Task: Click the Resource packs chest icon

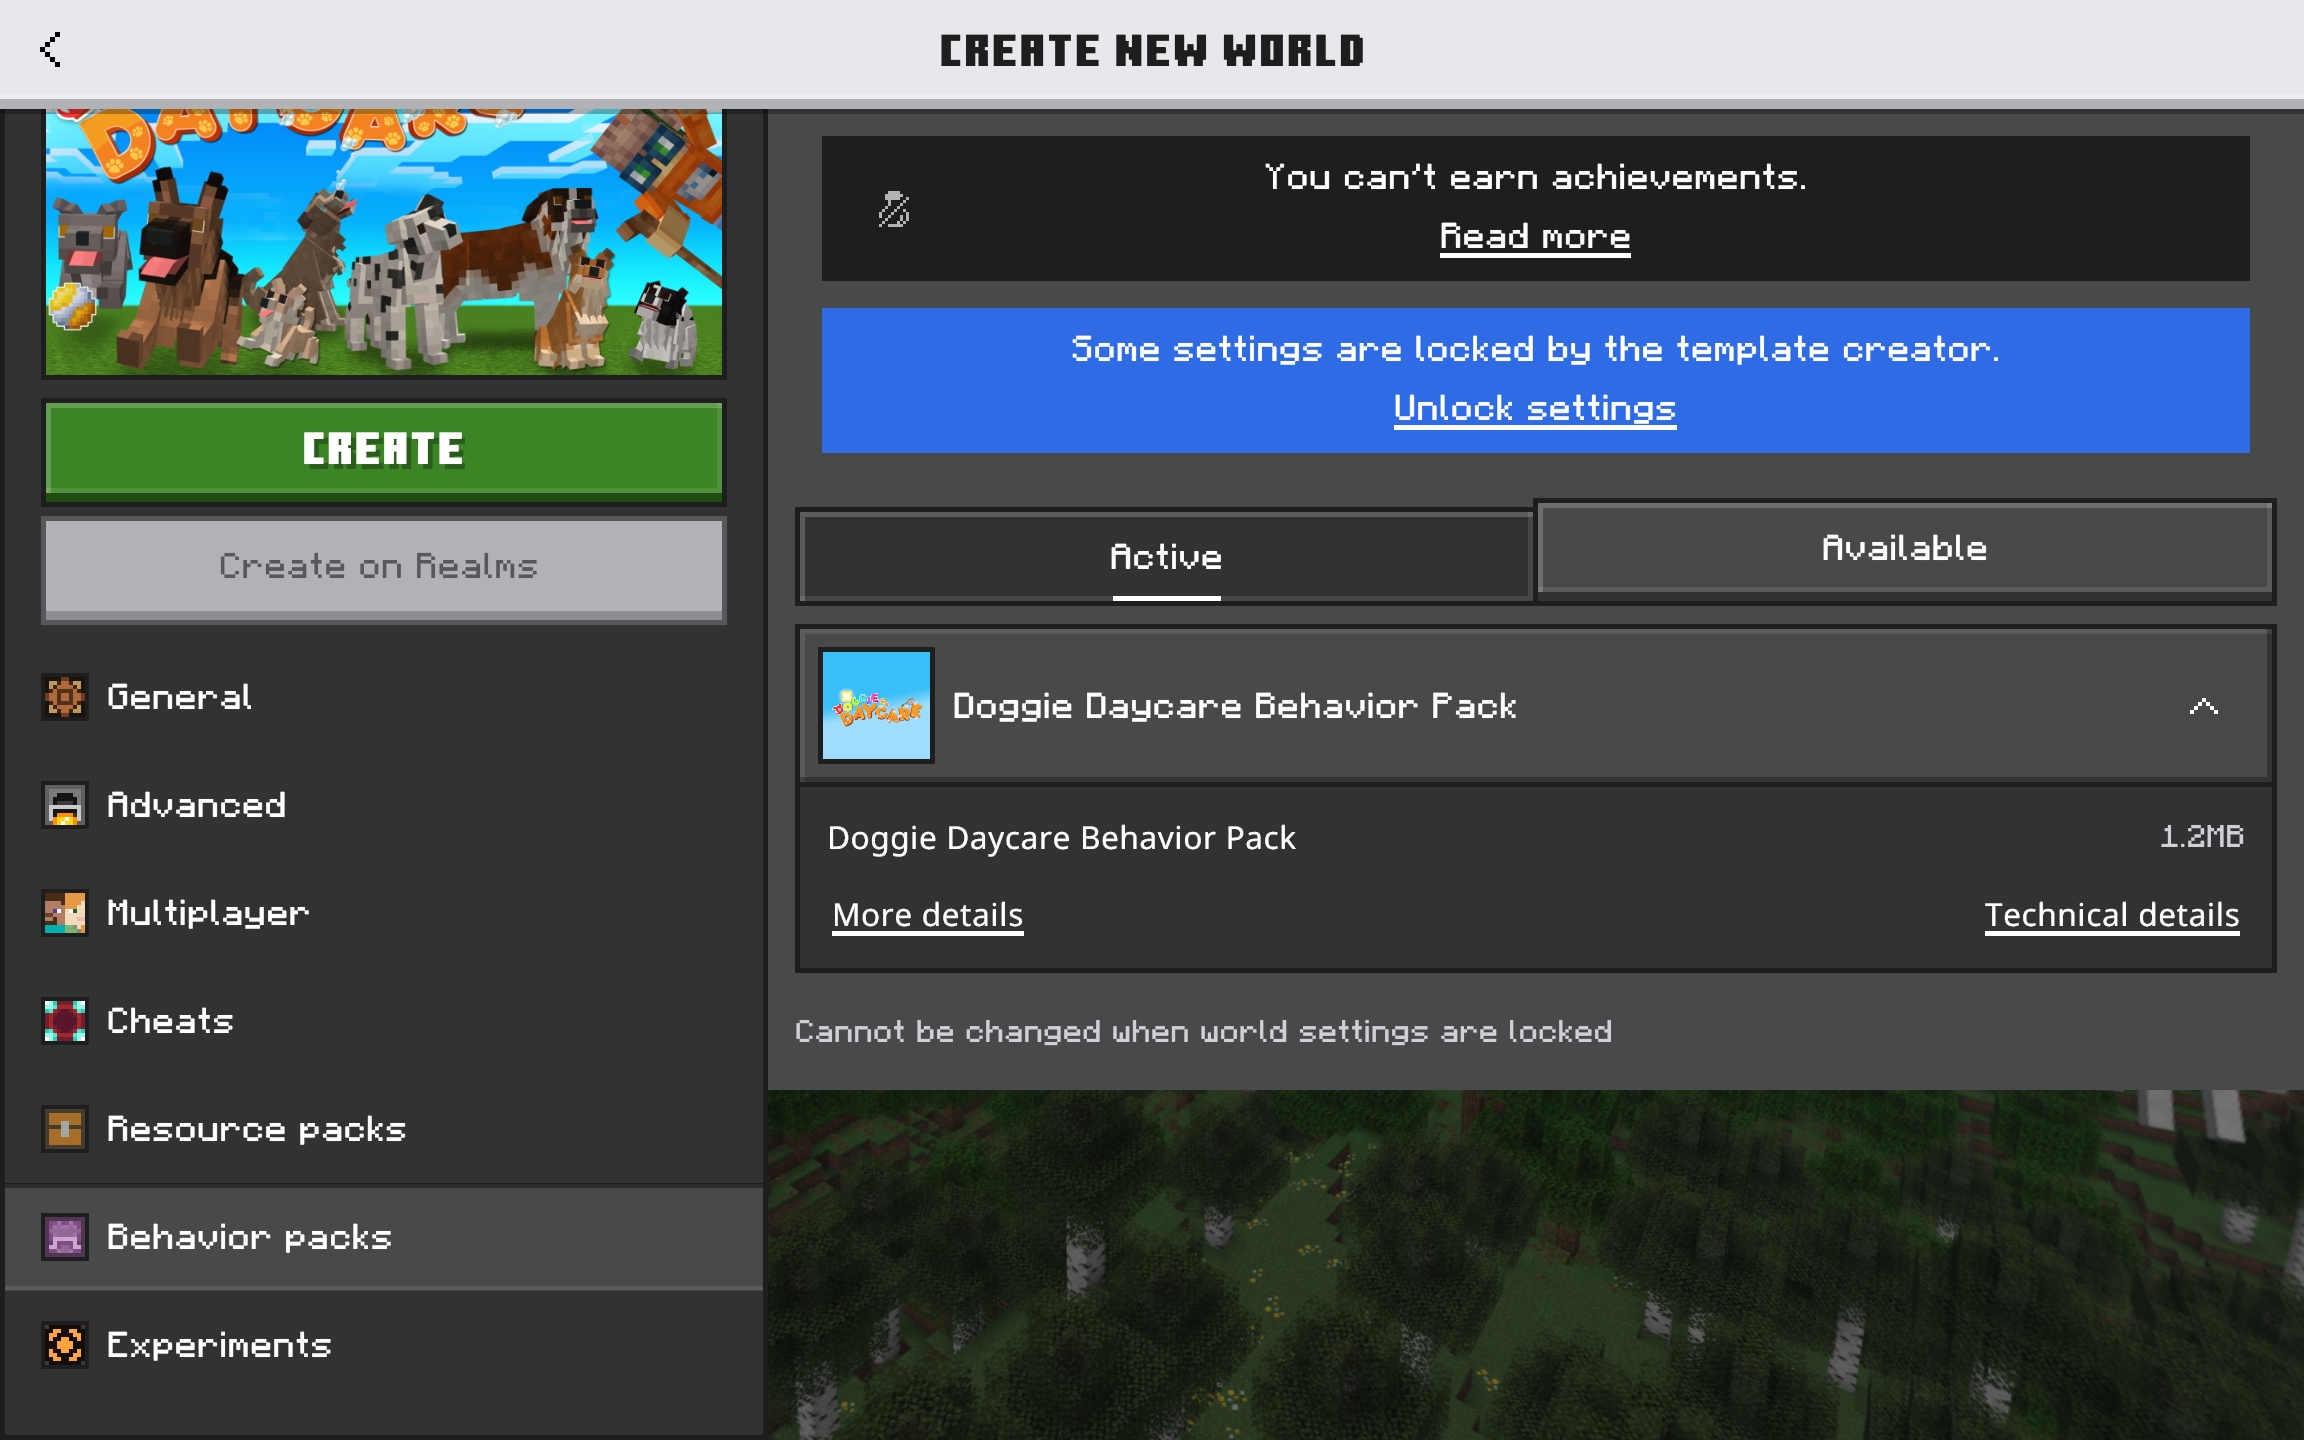Action: 65,1129
